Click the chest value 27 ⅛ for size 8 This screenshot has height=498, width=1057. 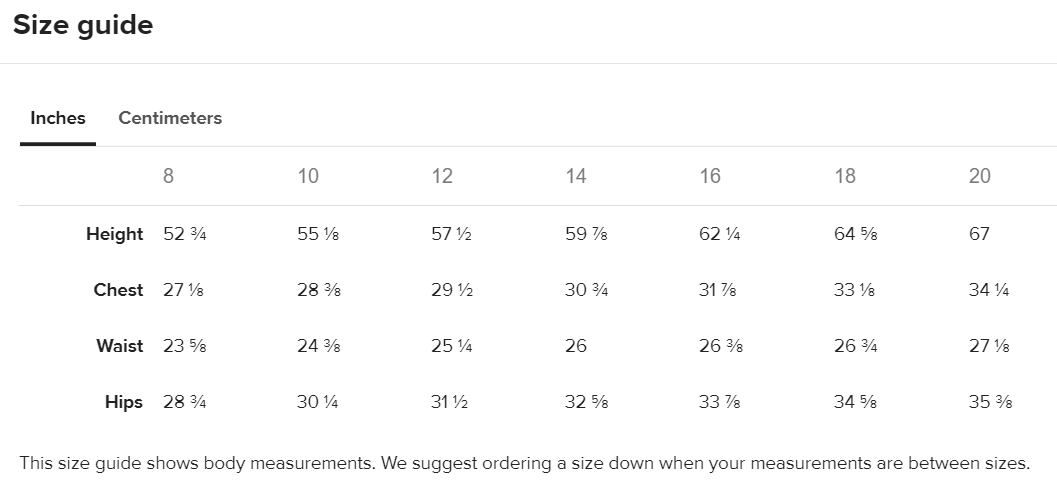pyautogui.click(x=184, y=290)
